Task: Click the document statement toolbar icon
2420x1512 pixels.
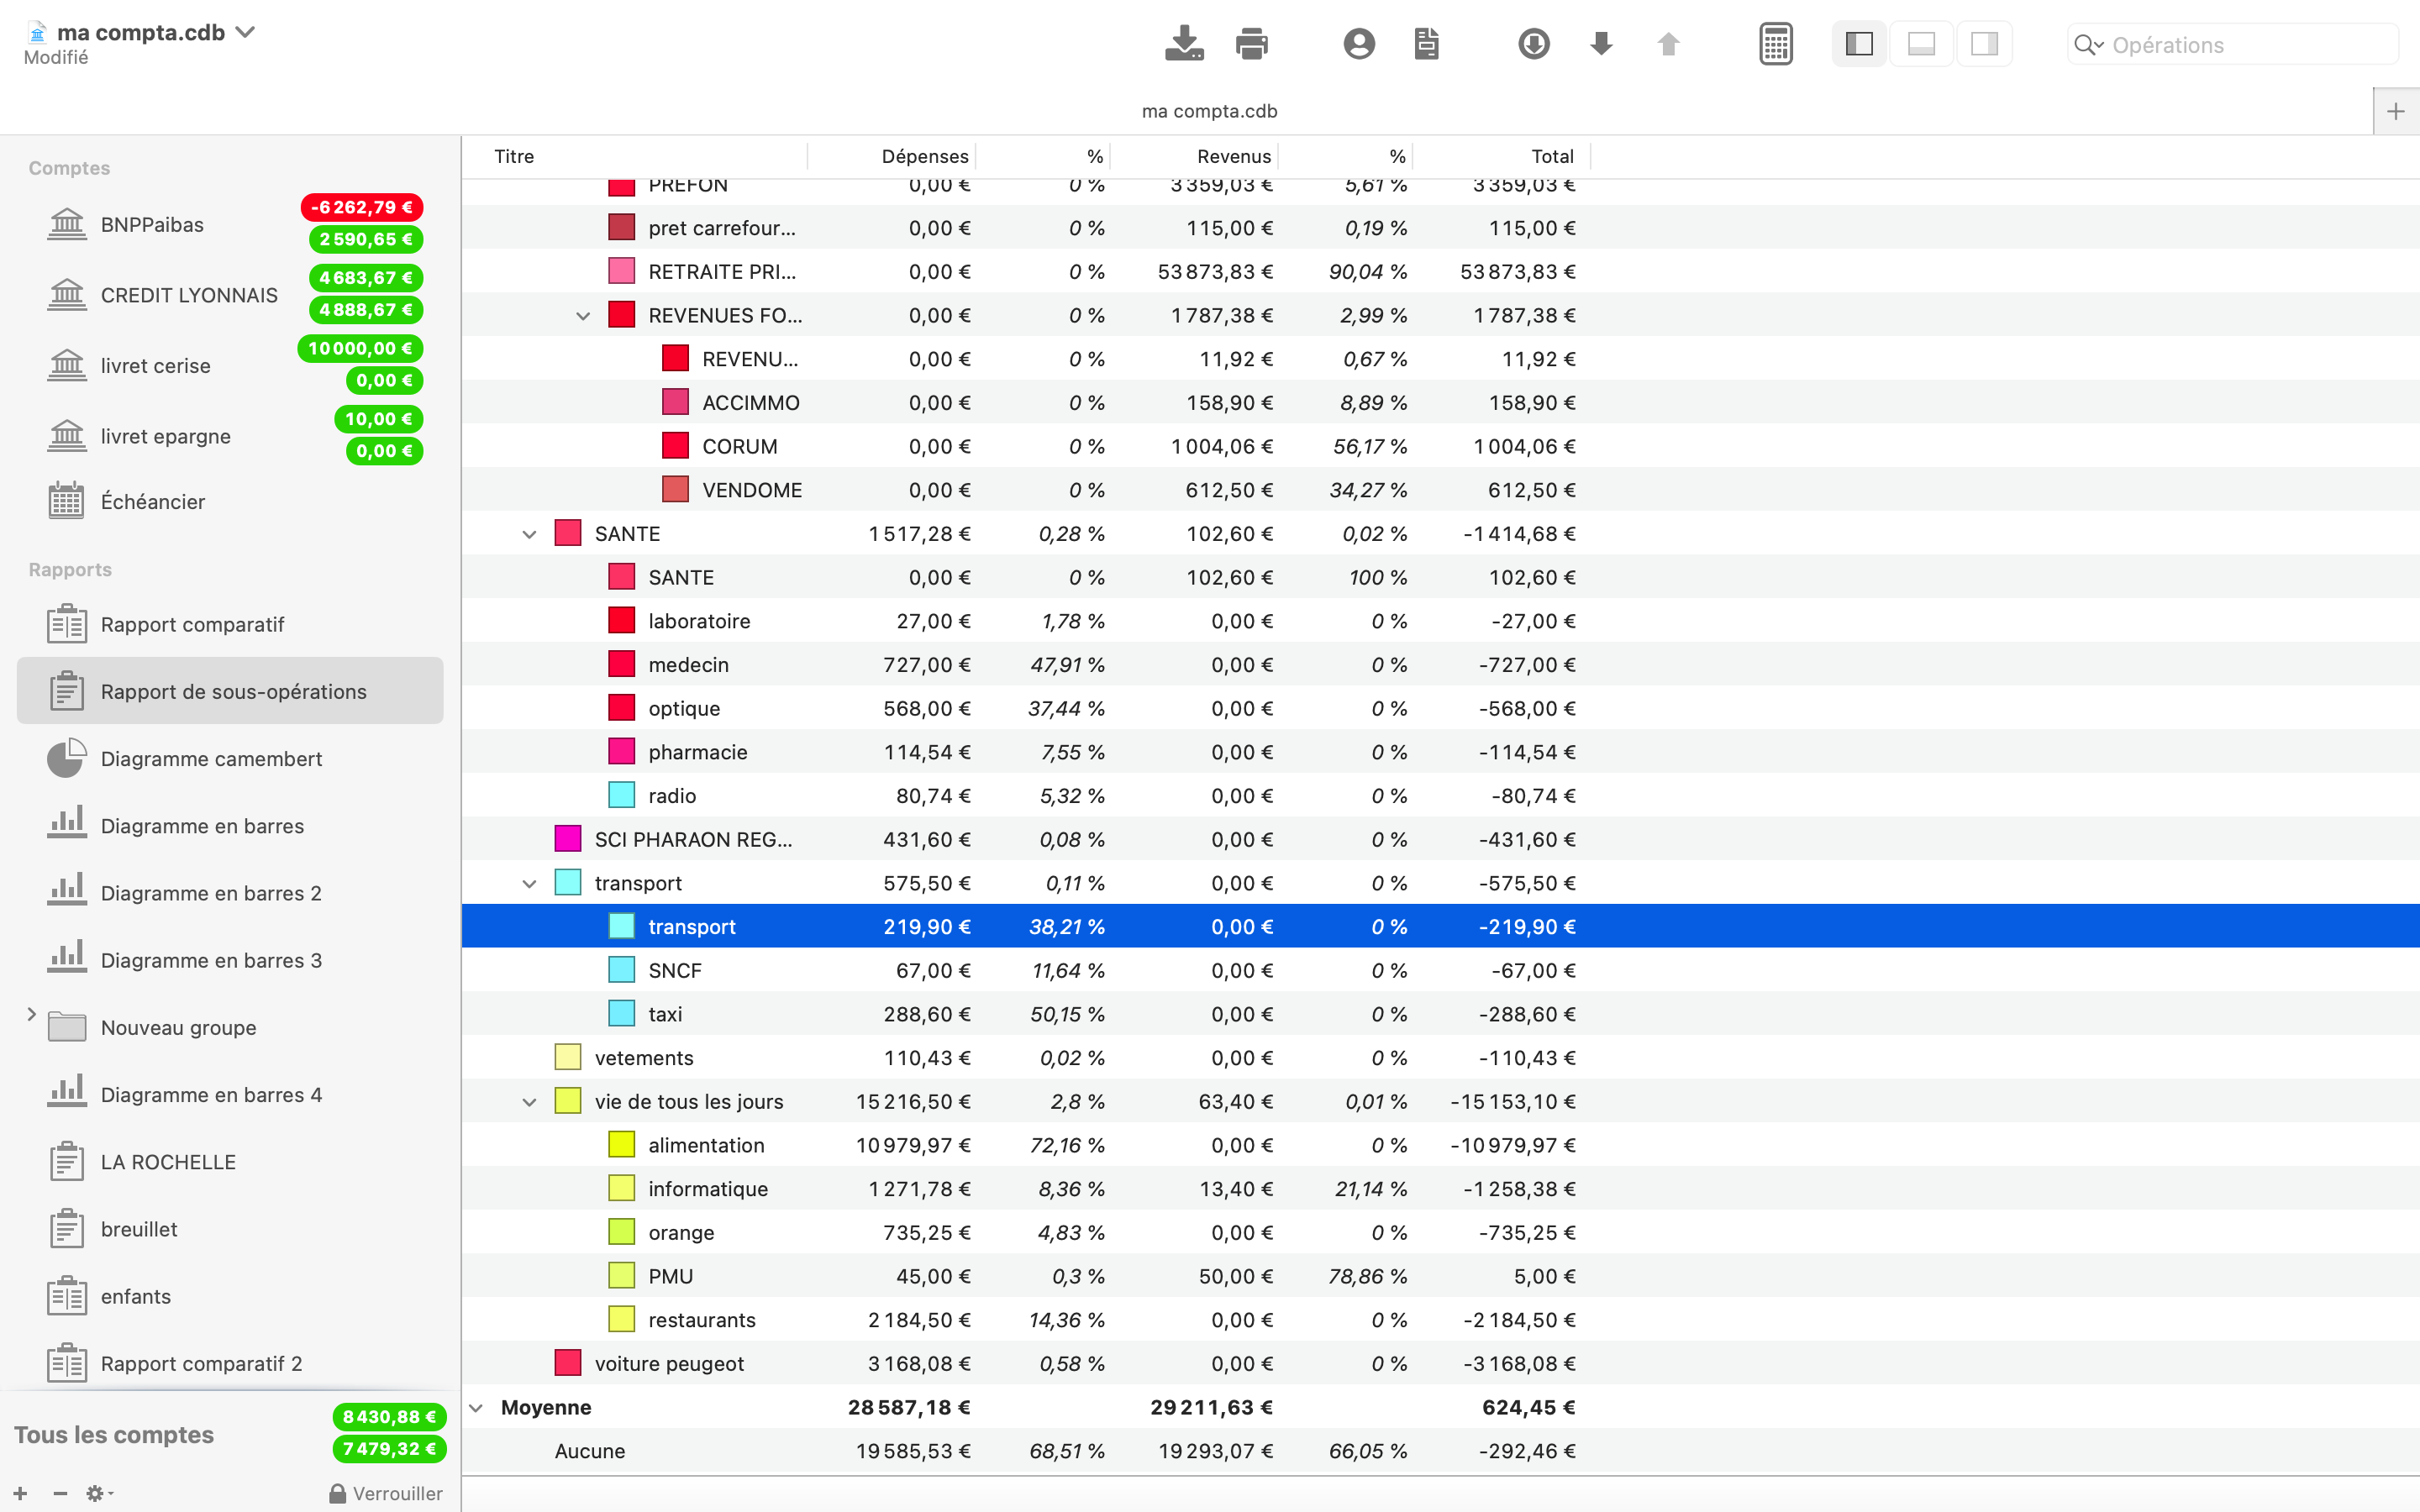Action: coord(1426,44)
